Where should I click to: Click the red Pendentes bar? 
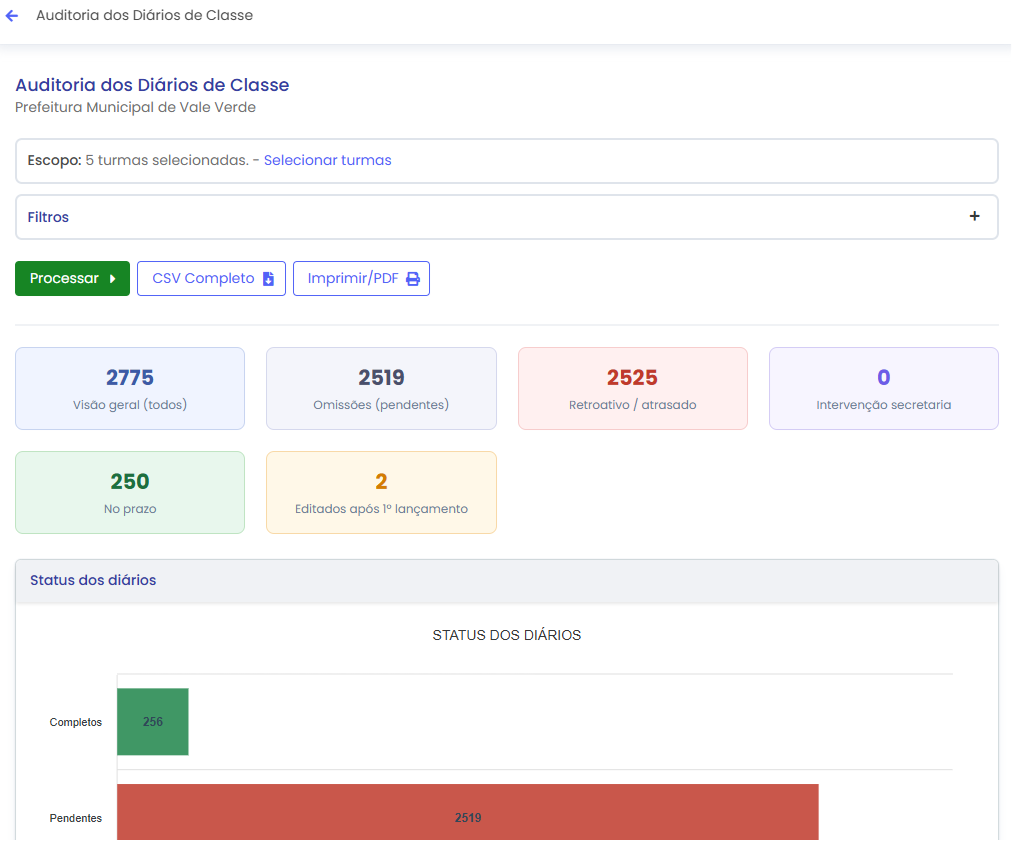point(468,812)
